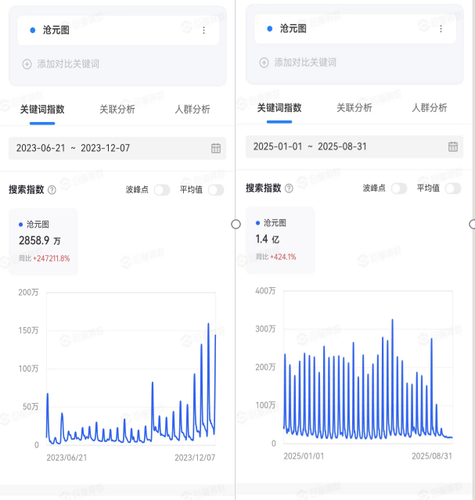Image resolution: width=475 pixels, height=500 pixels.
Task: Select 关键词指数 tab in the right panel
Action: tap(279, 108)
